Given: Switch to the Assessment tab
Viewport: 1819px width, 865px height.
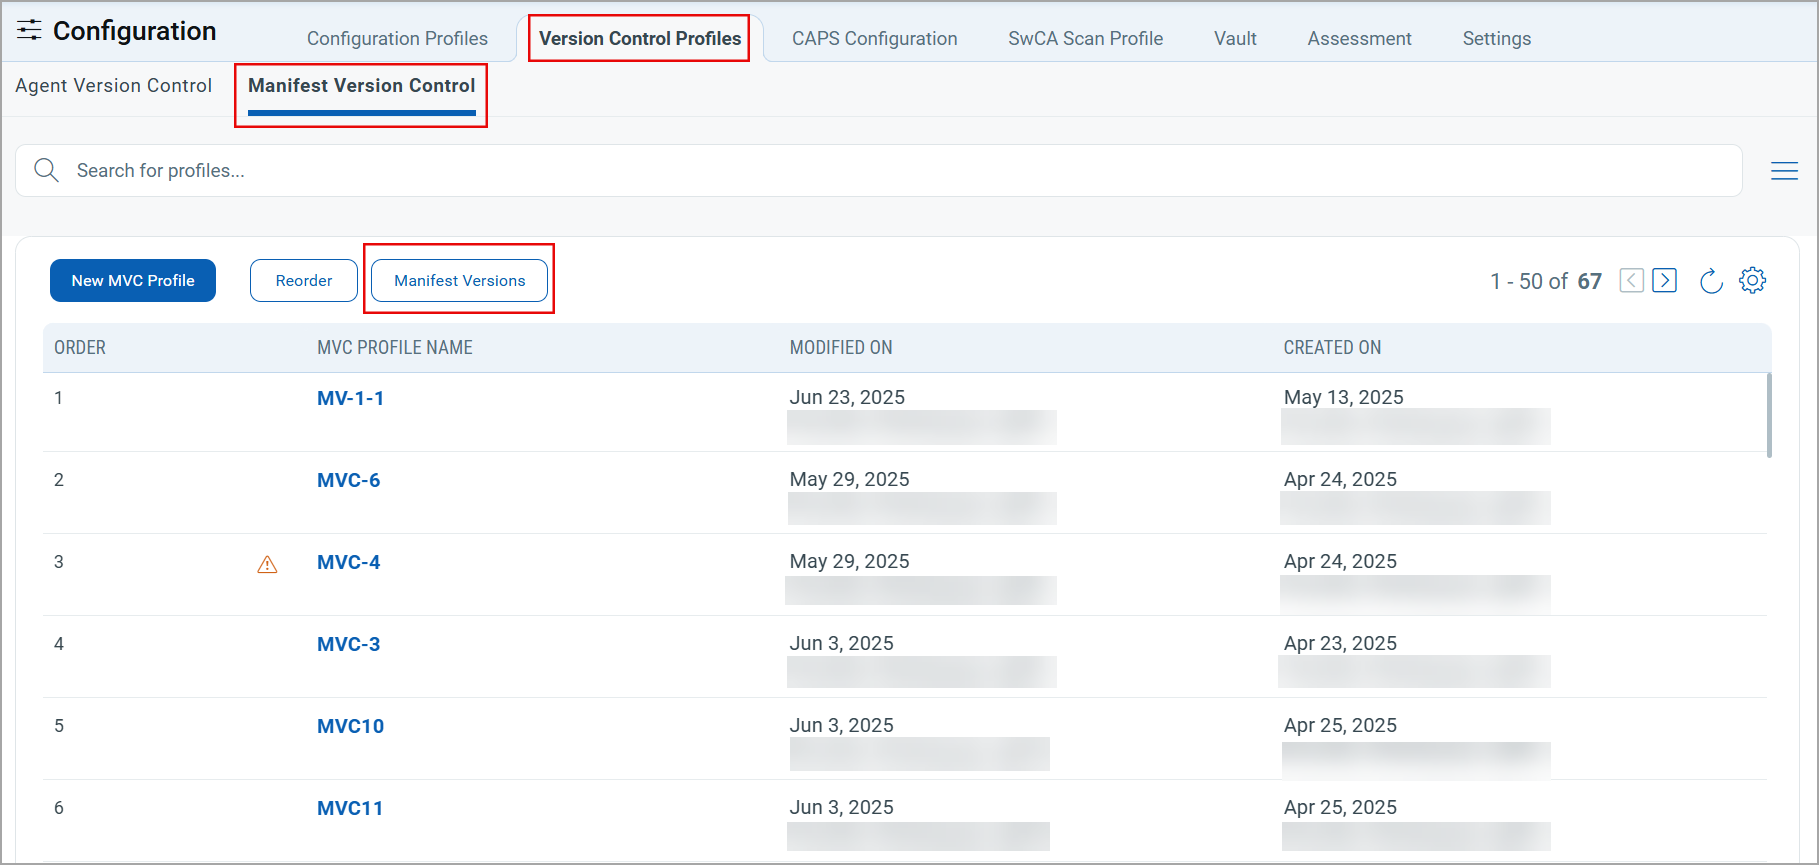Looking at the screenshot, I should [x=1359, y=38].
